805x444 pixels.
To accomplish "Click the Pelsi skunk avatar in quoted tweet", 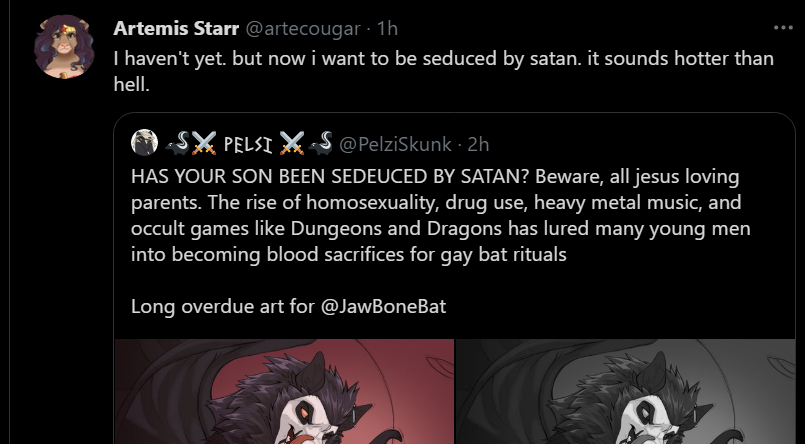I will coord(144,143).
